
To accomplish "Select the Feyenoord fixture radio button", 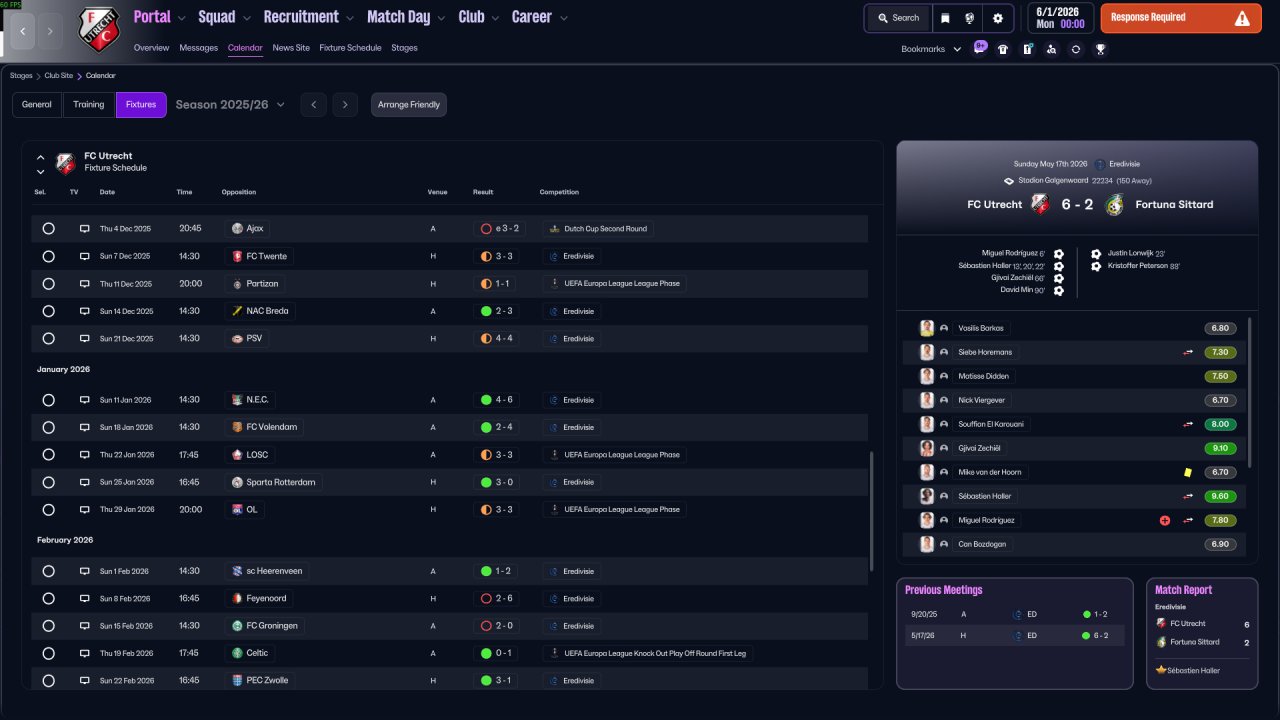I will pyautogui.click(x=48, y=599).
